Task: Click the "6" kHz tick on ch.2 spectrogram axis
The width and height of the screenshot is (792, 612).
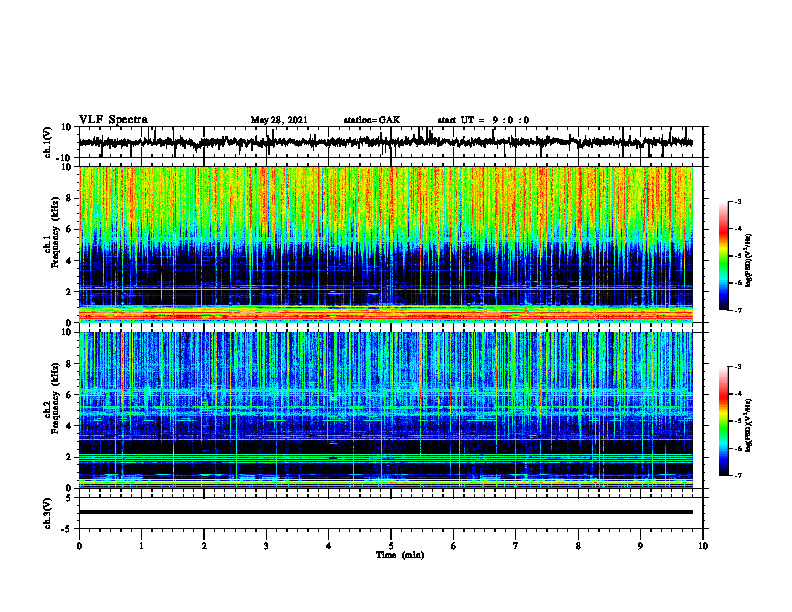Action: [x=69, y=395]
